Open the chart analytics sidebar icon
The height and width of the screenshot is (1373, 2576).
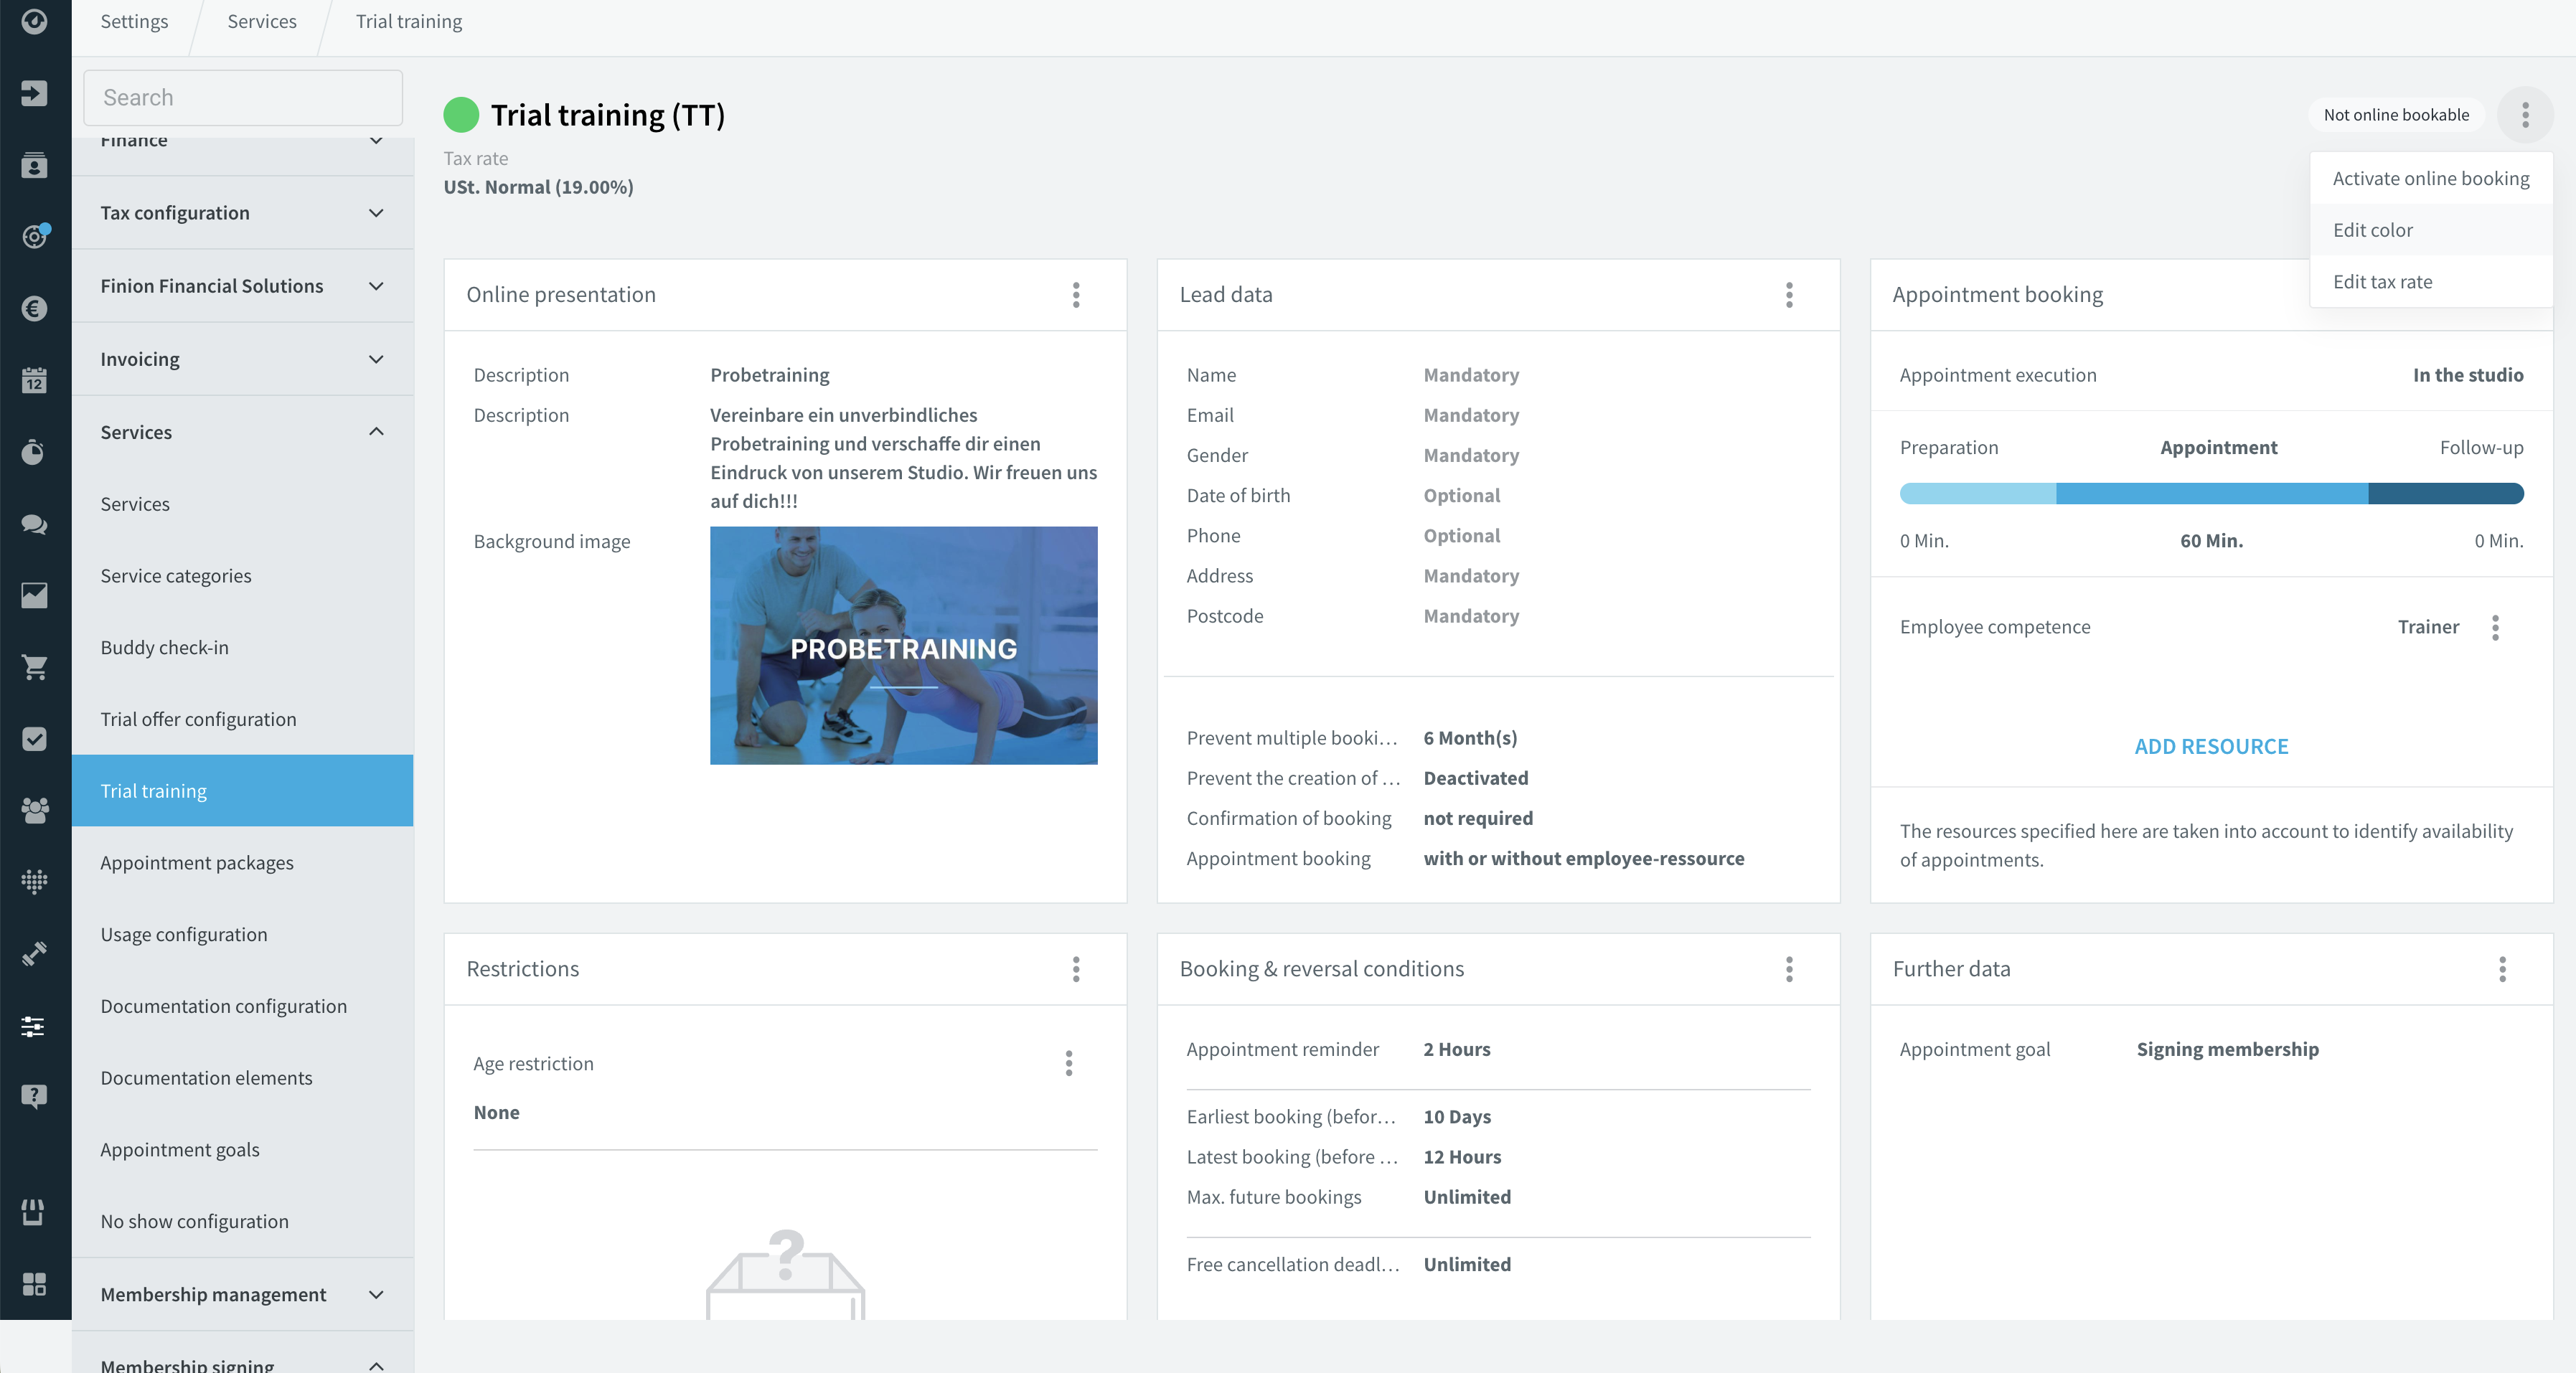point(35,595)
